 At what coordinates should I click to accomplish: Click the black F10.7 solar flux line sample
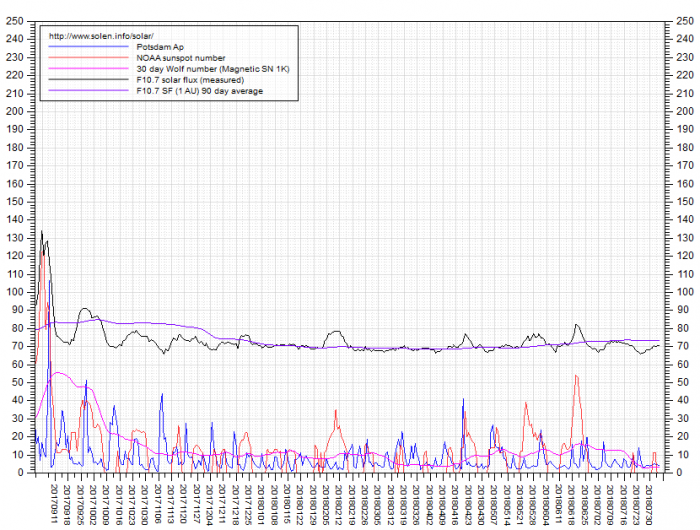tap(88, 80)
